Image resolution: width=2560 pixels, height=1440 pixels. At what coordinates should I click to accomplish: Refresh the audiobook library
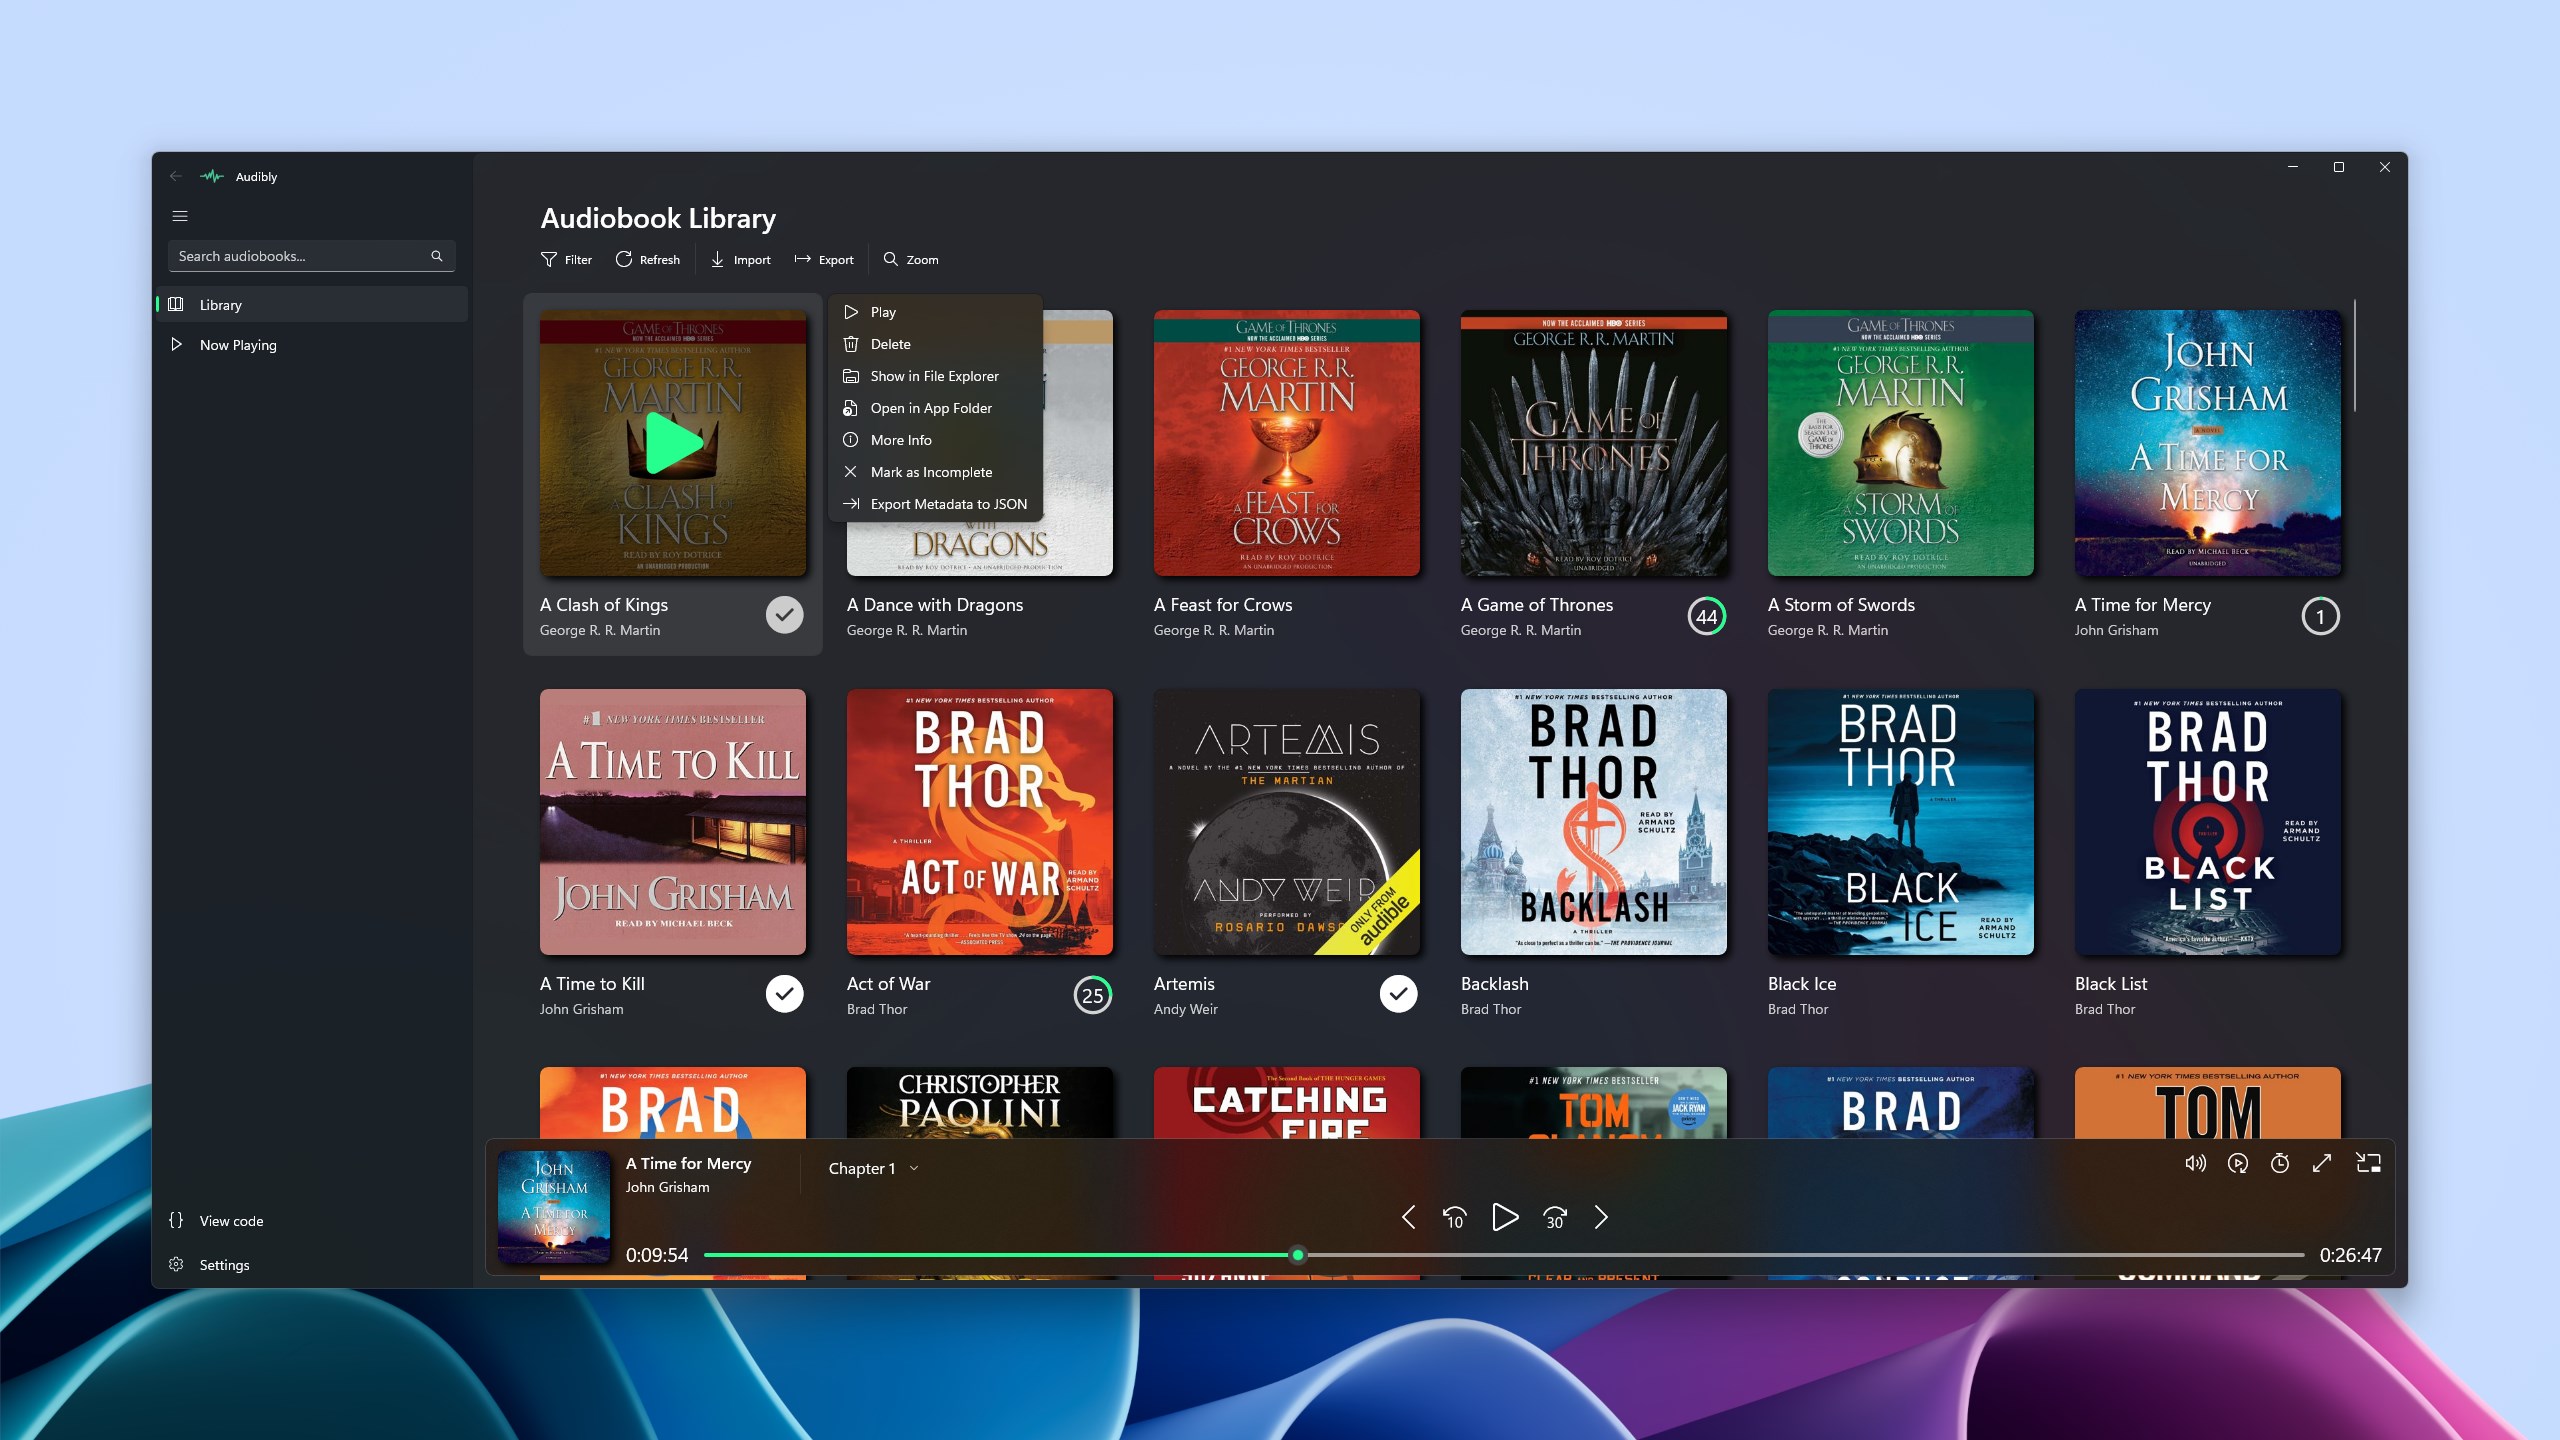pos(648,259)
